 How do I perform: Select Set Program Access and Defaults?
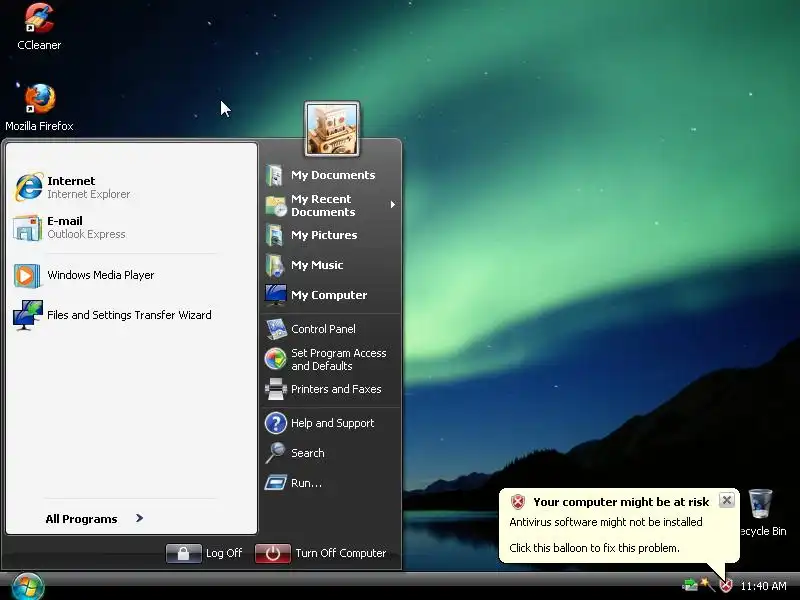click(331, 359)
